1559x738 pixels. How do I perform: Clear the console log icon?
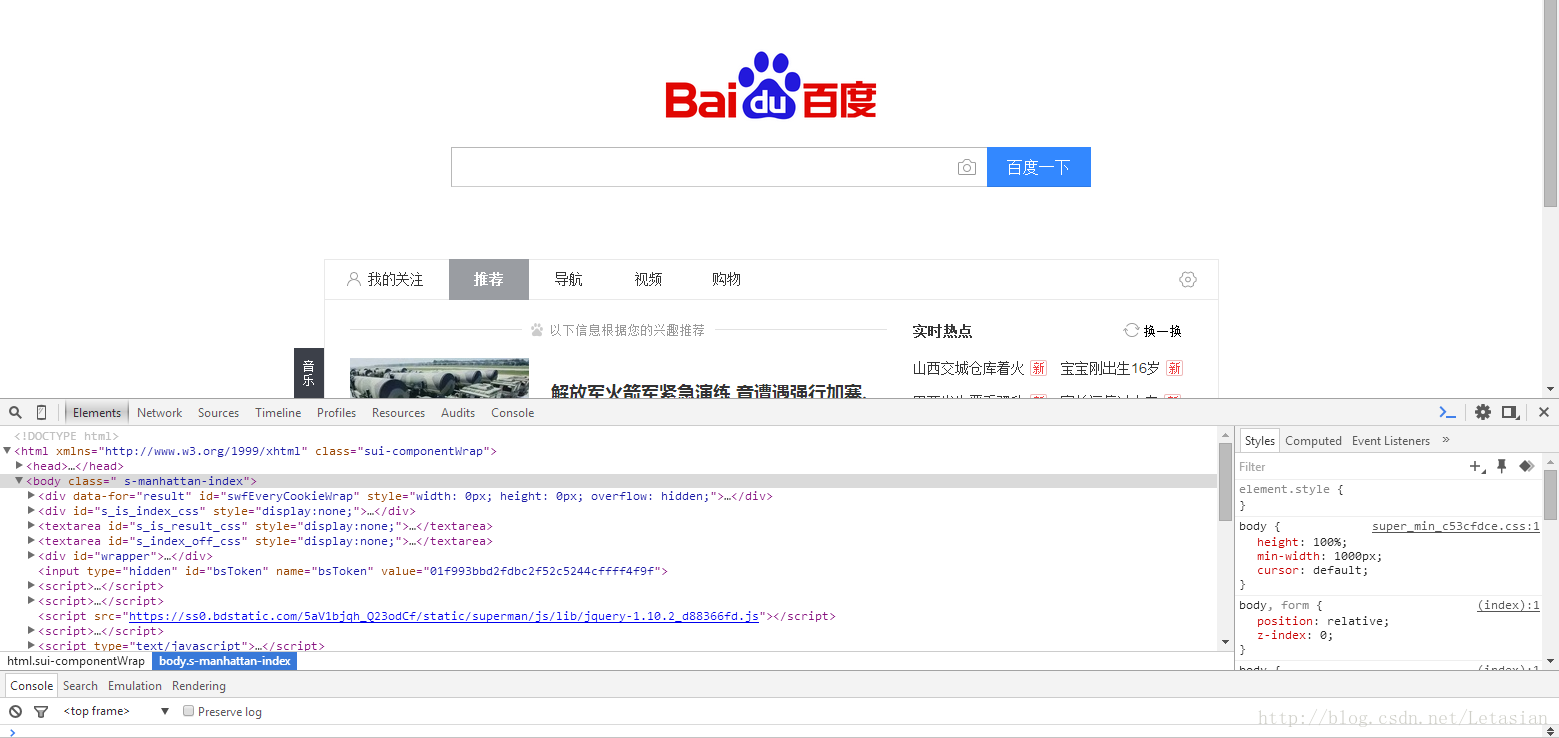coord(15,711)
